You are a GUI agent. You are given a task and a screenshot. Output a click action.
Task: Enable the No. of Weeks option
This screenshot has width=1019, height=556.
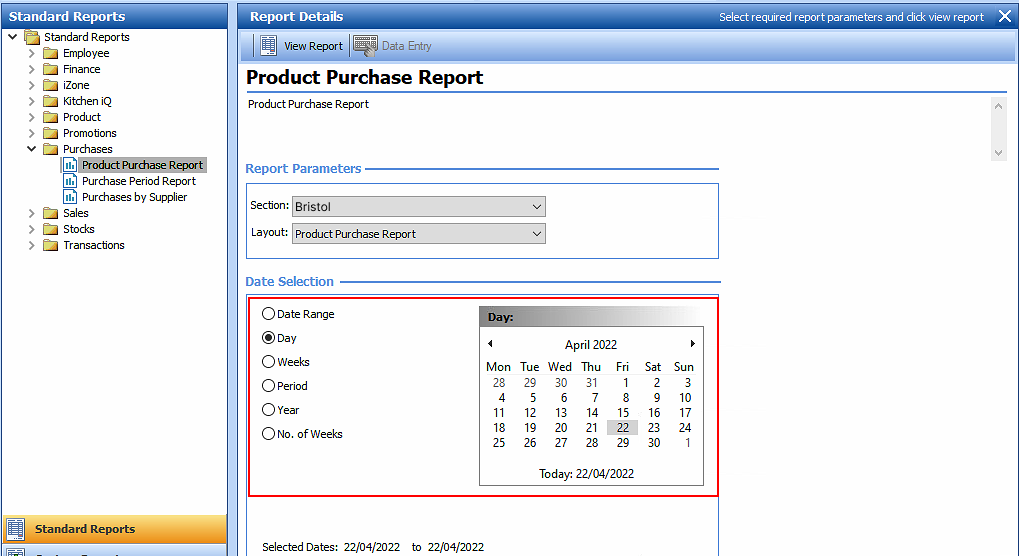click(x=269, y=434)
